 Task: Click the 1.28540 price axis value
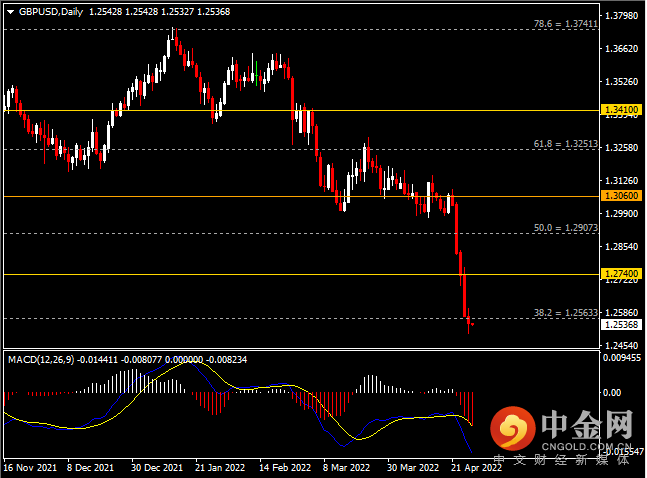[621, 246]
